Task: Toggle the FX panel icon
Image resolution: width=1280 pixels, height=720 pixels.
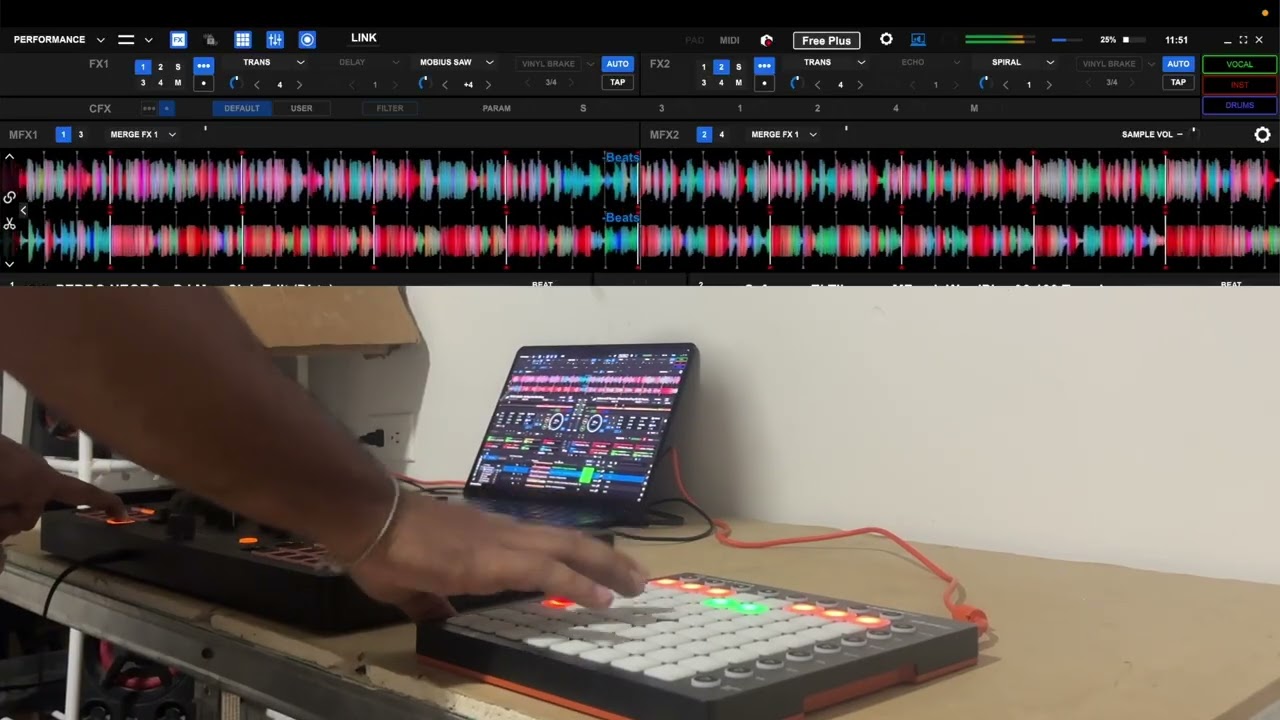Action: [178, 40]
